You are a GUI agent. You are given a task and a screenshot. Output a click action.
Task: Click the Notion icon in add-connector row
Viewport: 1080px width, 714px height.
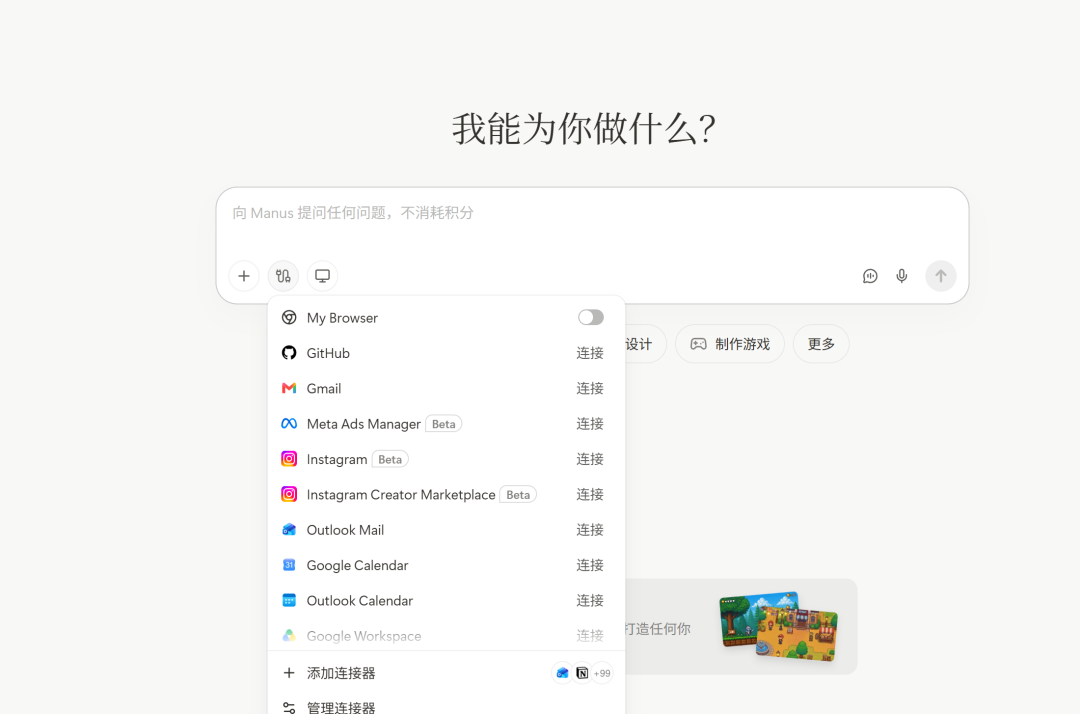582,673
